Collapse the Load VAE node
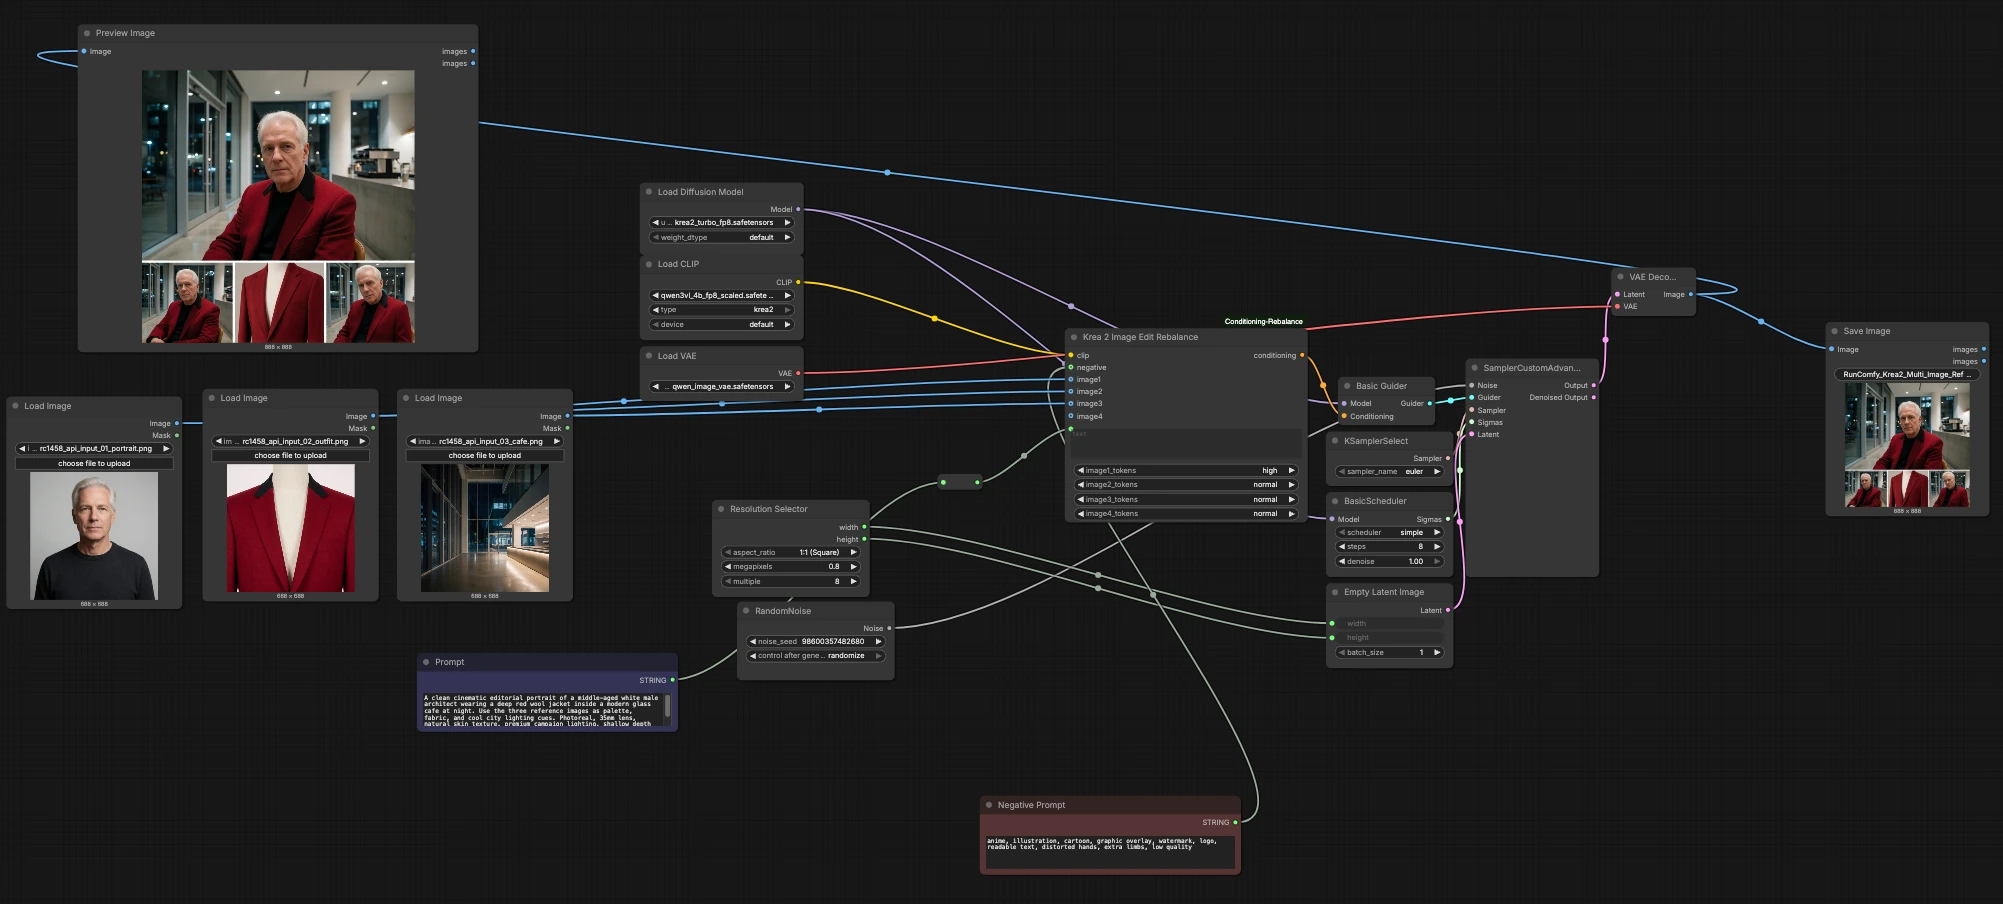This screenshot has width=2003, height=904. pos(649,356)
